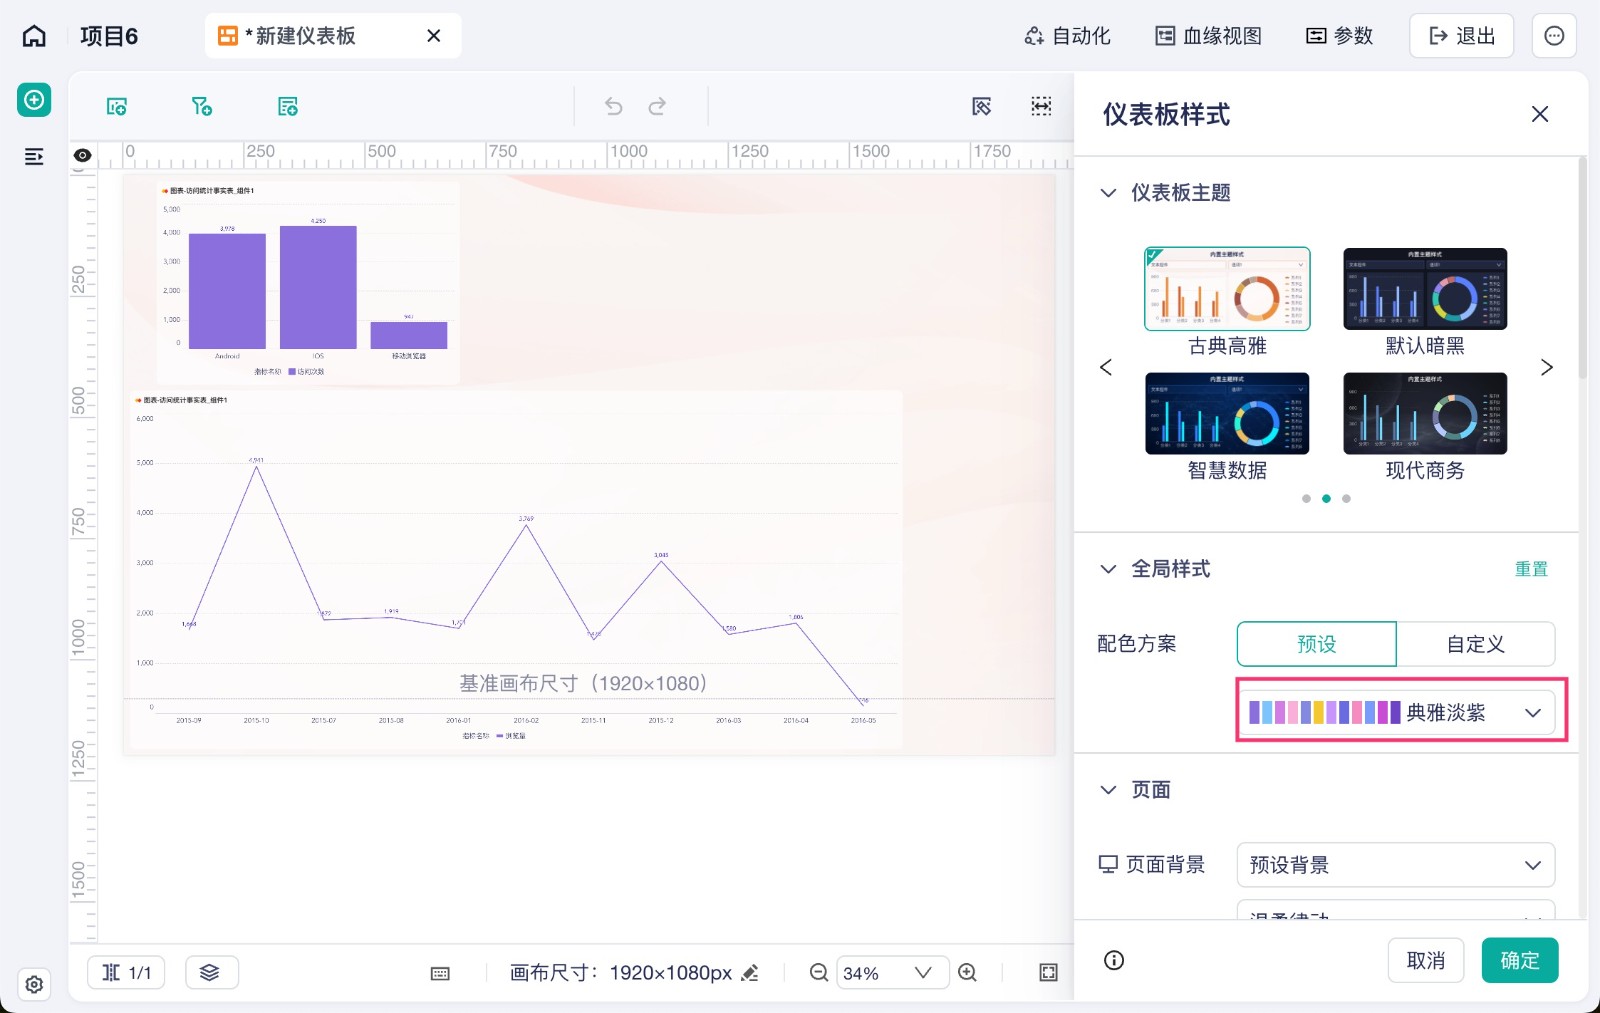Screen dimensions: 1600x1013
Task: Zoom in the canvas
Action: pyautogui.click(x=967, y=972)
